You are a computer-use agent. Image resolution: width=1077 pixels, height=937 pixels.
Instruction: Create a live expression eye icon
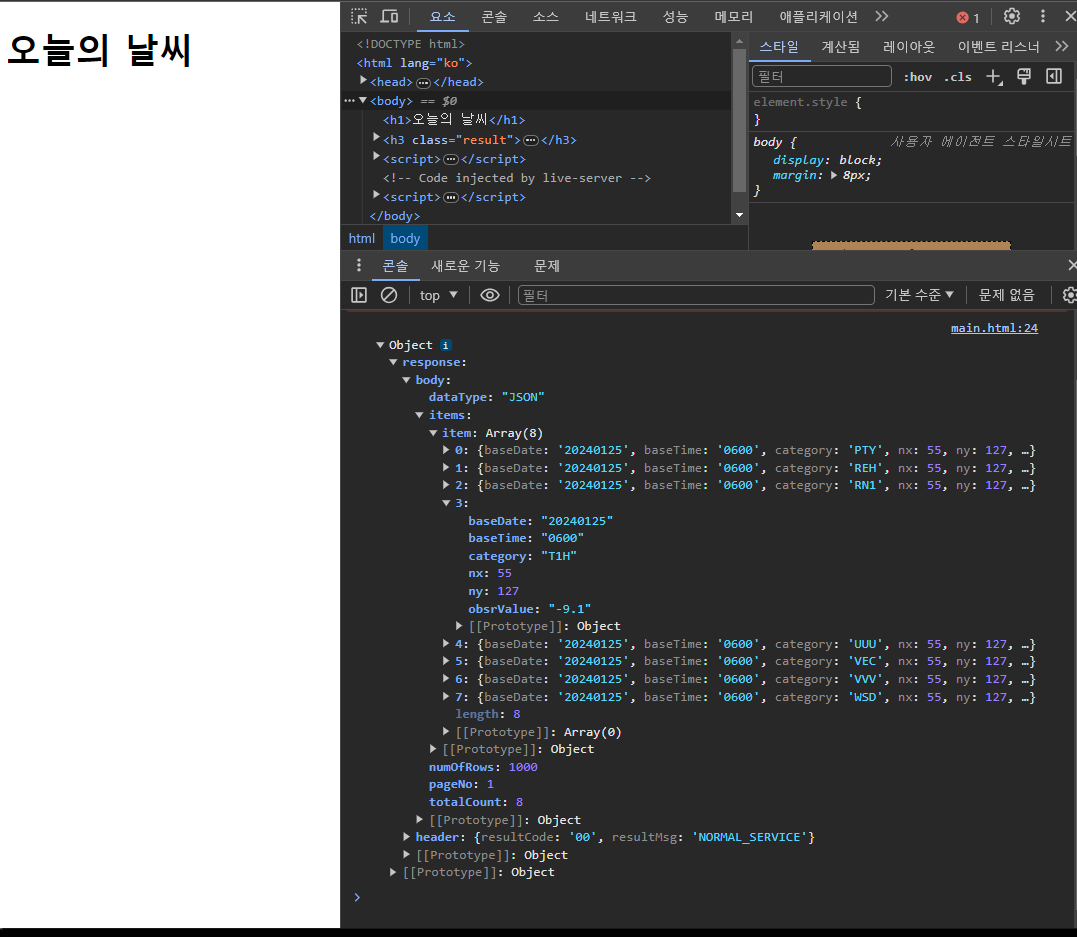tap(490, 295)
